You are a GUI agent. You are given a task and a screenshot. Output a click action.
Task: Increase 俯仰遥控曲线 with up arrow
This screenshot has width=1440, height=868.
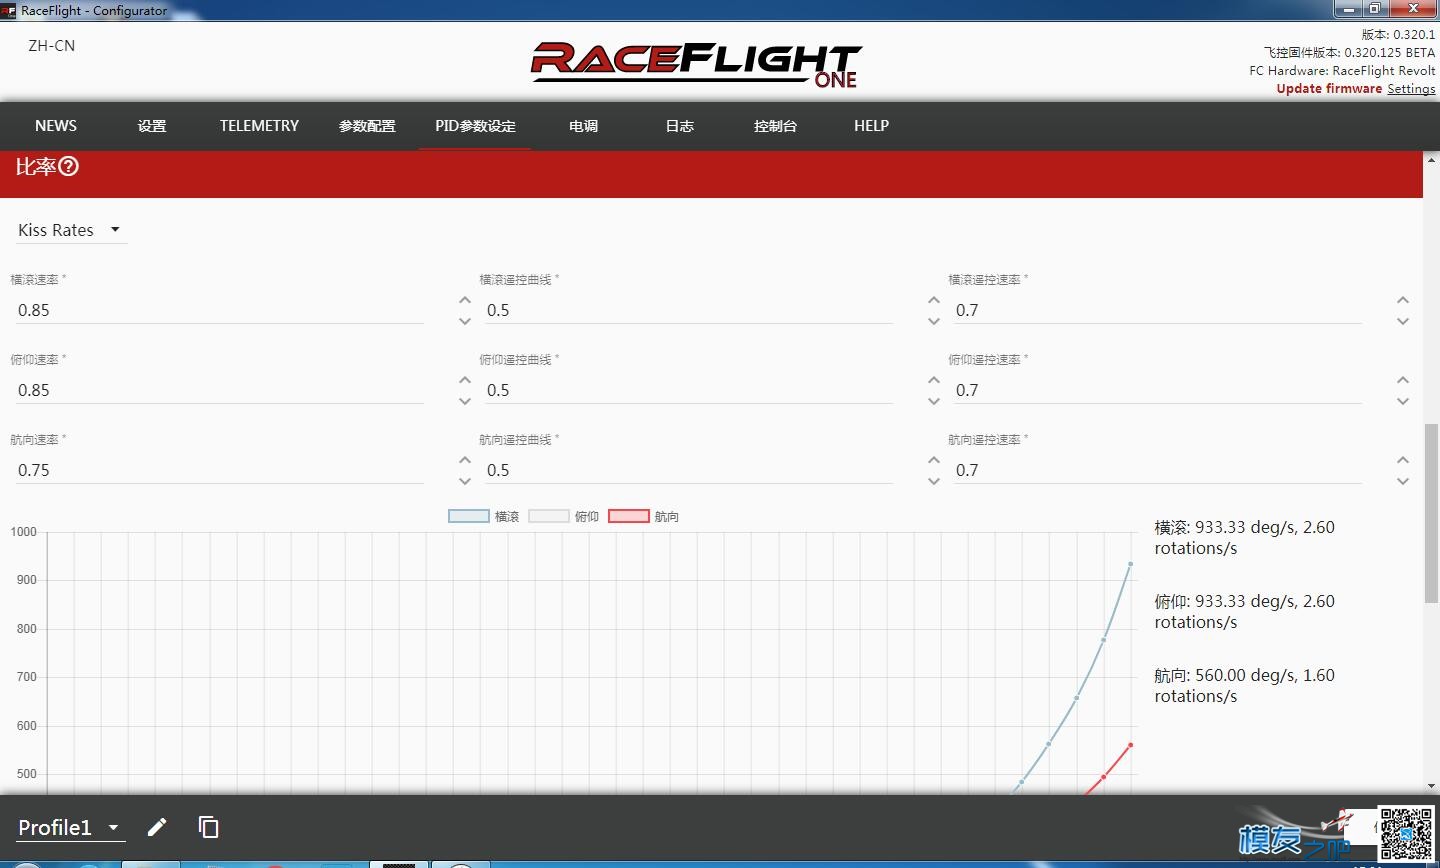(934, 380)
